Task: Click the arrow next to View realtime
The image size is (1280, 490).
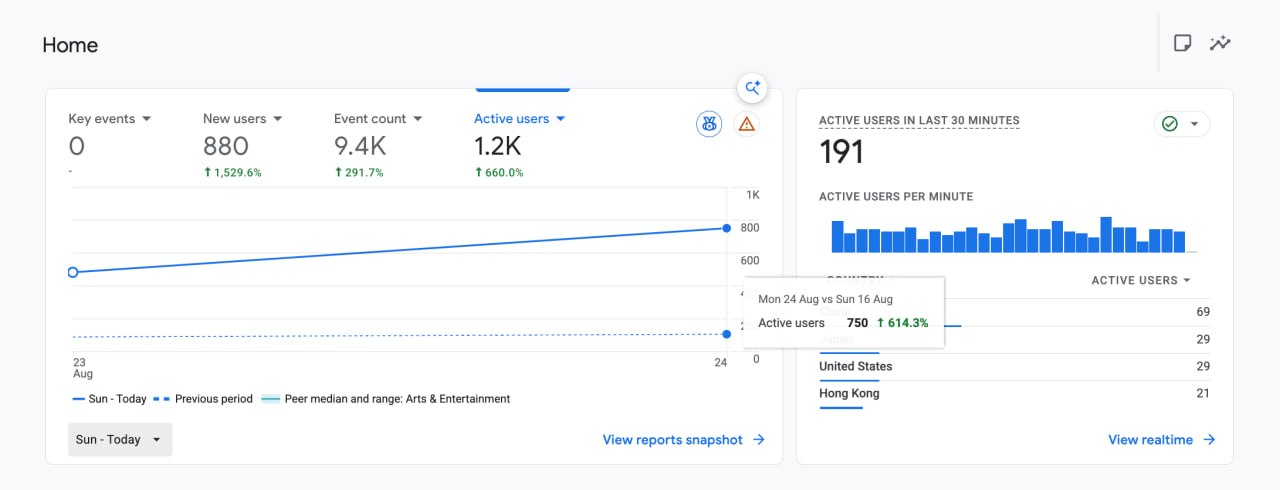Action: (x=1209, y=440)
